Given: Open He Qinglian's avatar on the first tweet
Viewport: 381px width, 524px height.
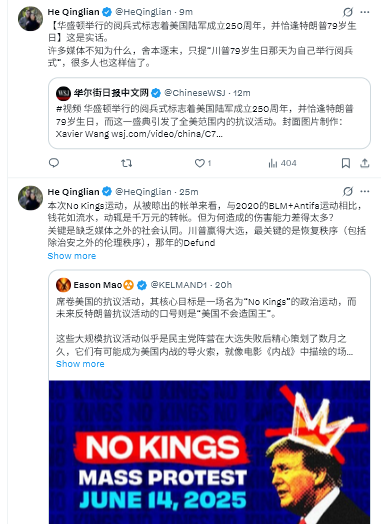Looking at the screenshot, I should (30, 19).
